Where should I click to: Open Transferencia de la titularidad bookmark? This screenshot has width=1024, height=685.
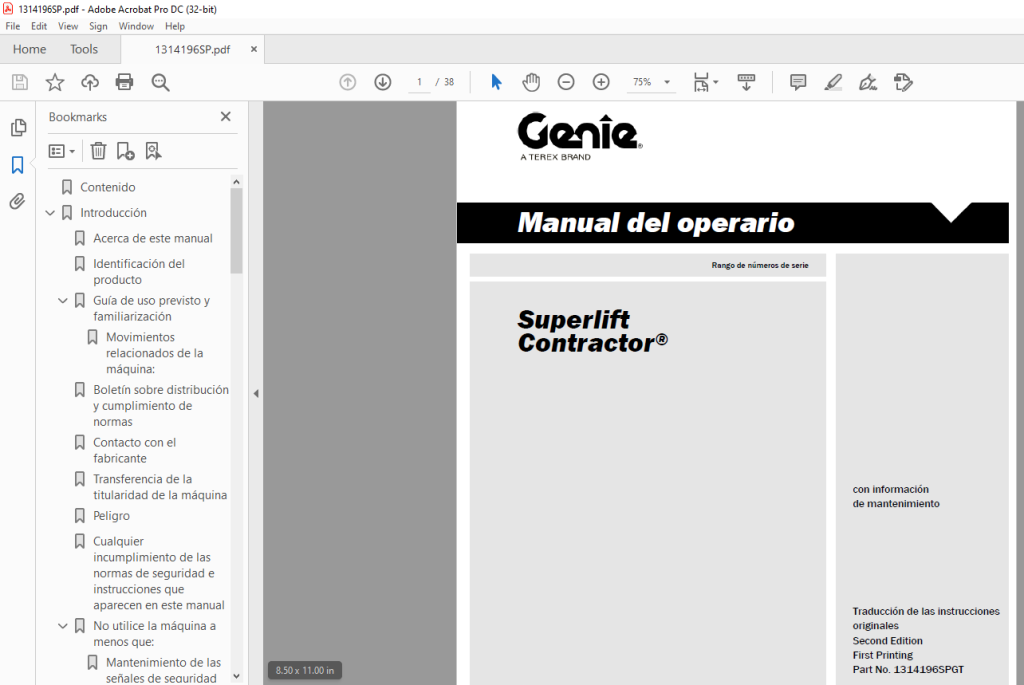click(x=160, y=487)
